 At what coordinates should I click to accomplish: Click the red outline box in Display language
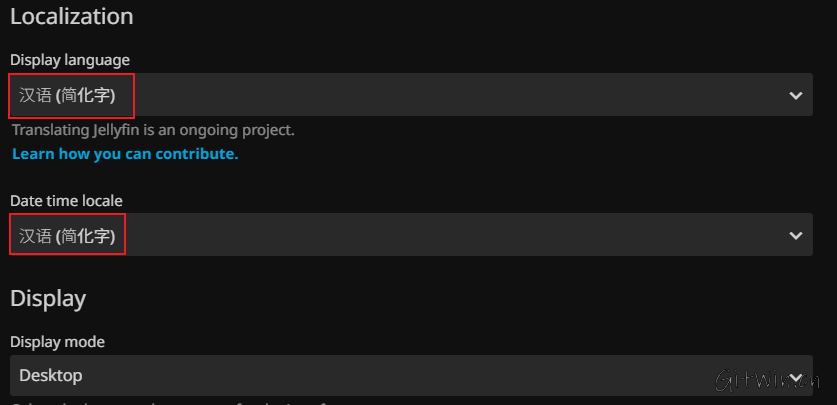point(71,78)
